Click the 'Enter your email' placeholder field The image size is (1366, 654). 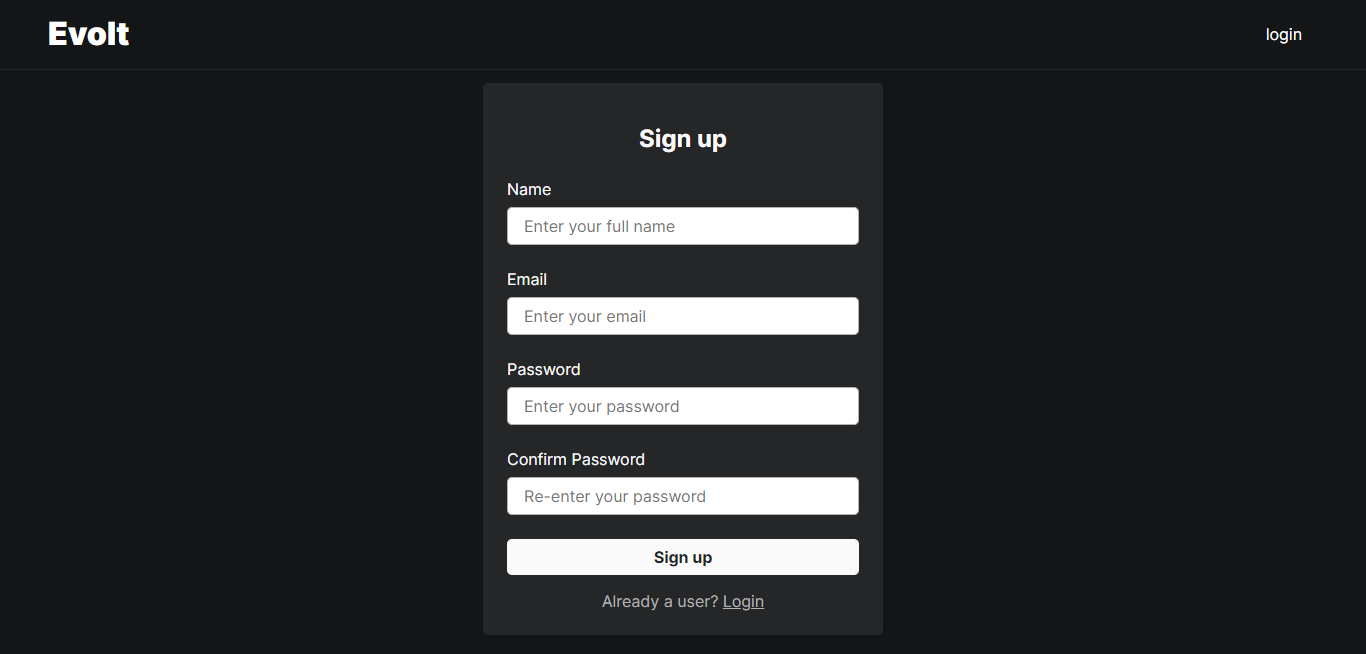683,316
